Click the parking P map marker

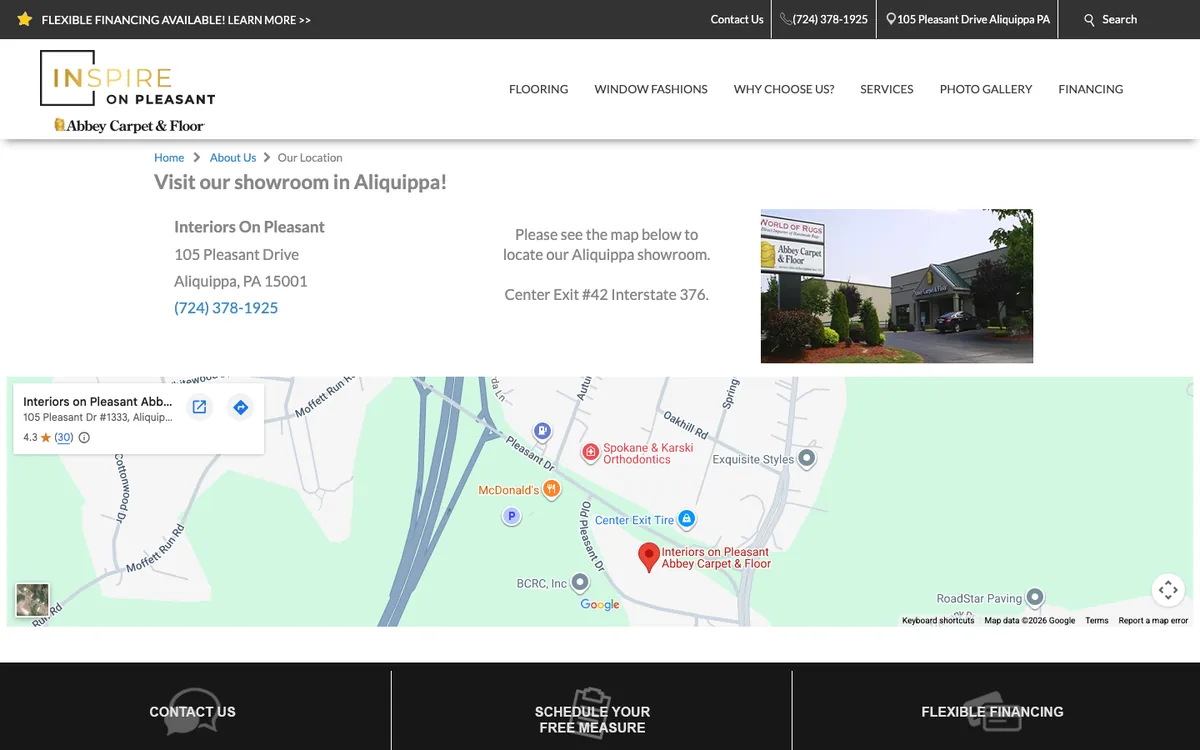(x=511, y=516)
